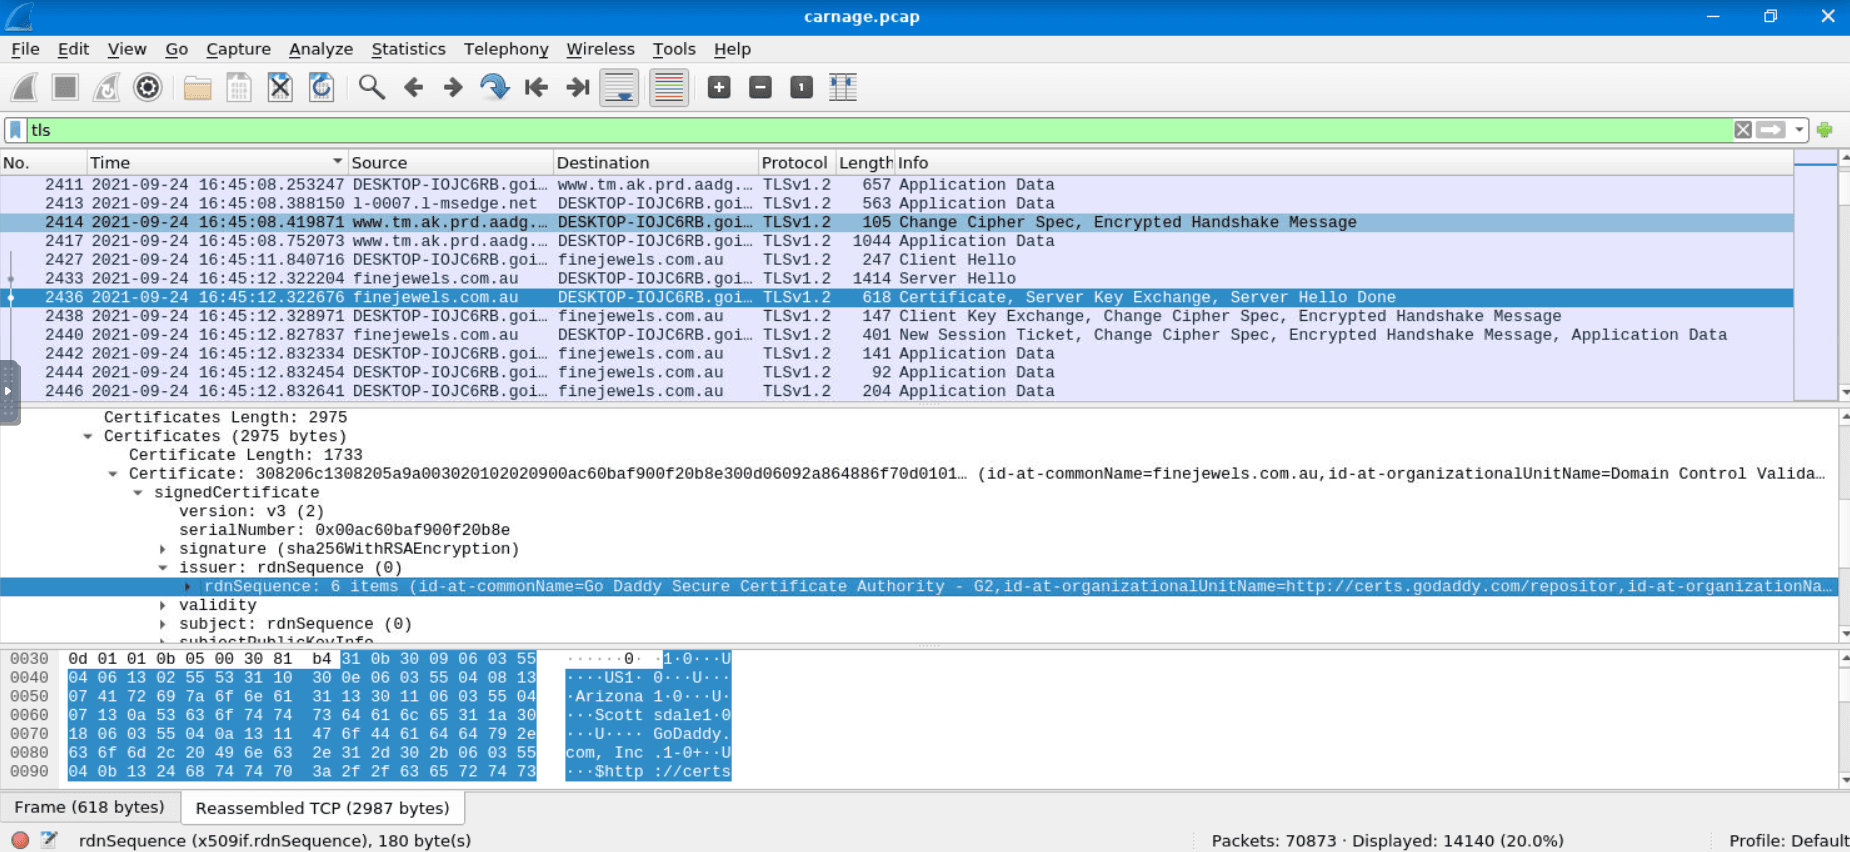The width and height of the screenshot is (1850, 852).
Task: Clear the tls display filter
Action: (1743, 130)
